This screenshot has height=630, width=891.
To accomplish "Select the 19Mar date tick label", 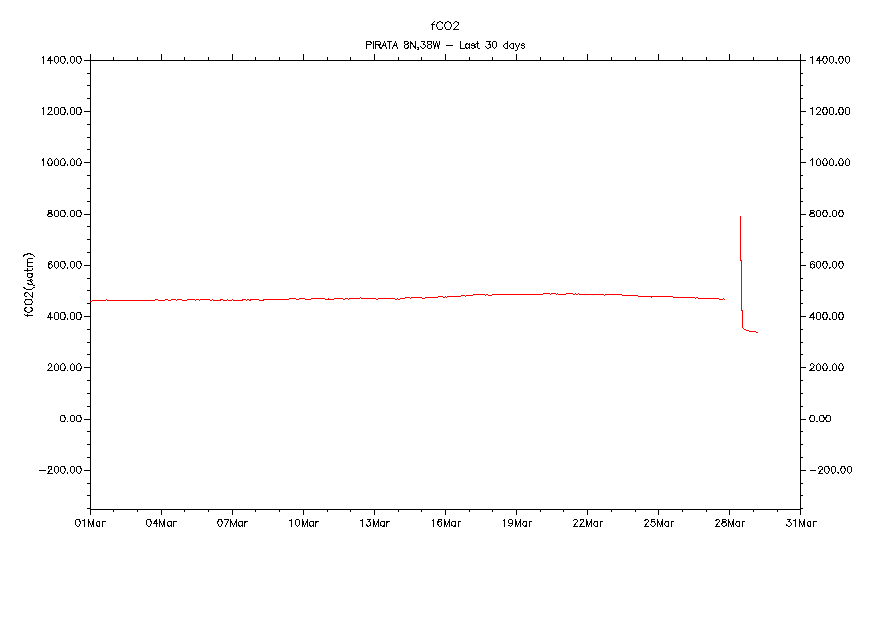I will 516,522.
